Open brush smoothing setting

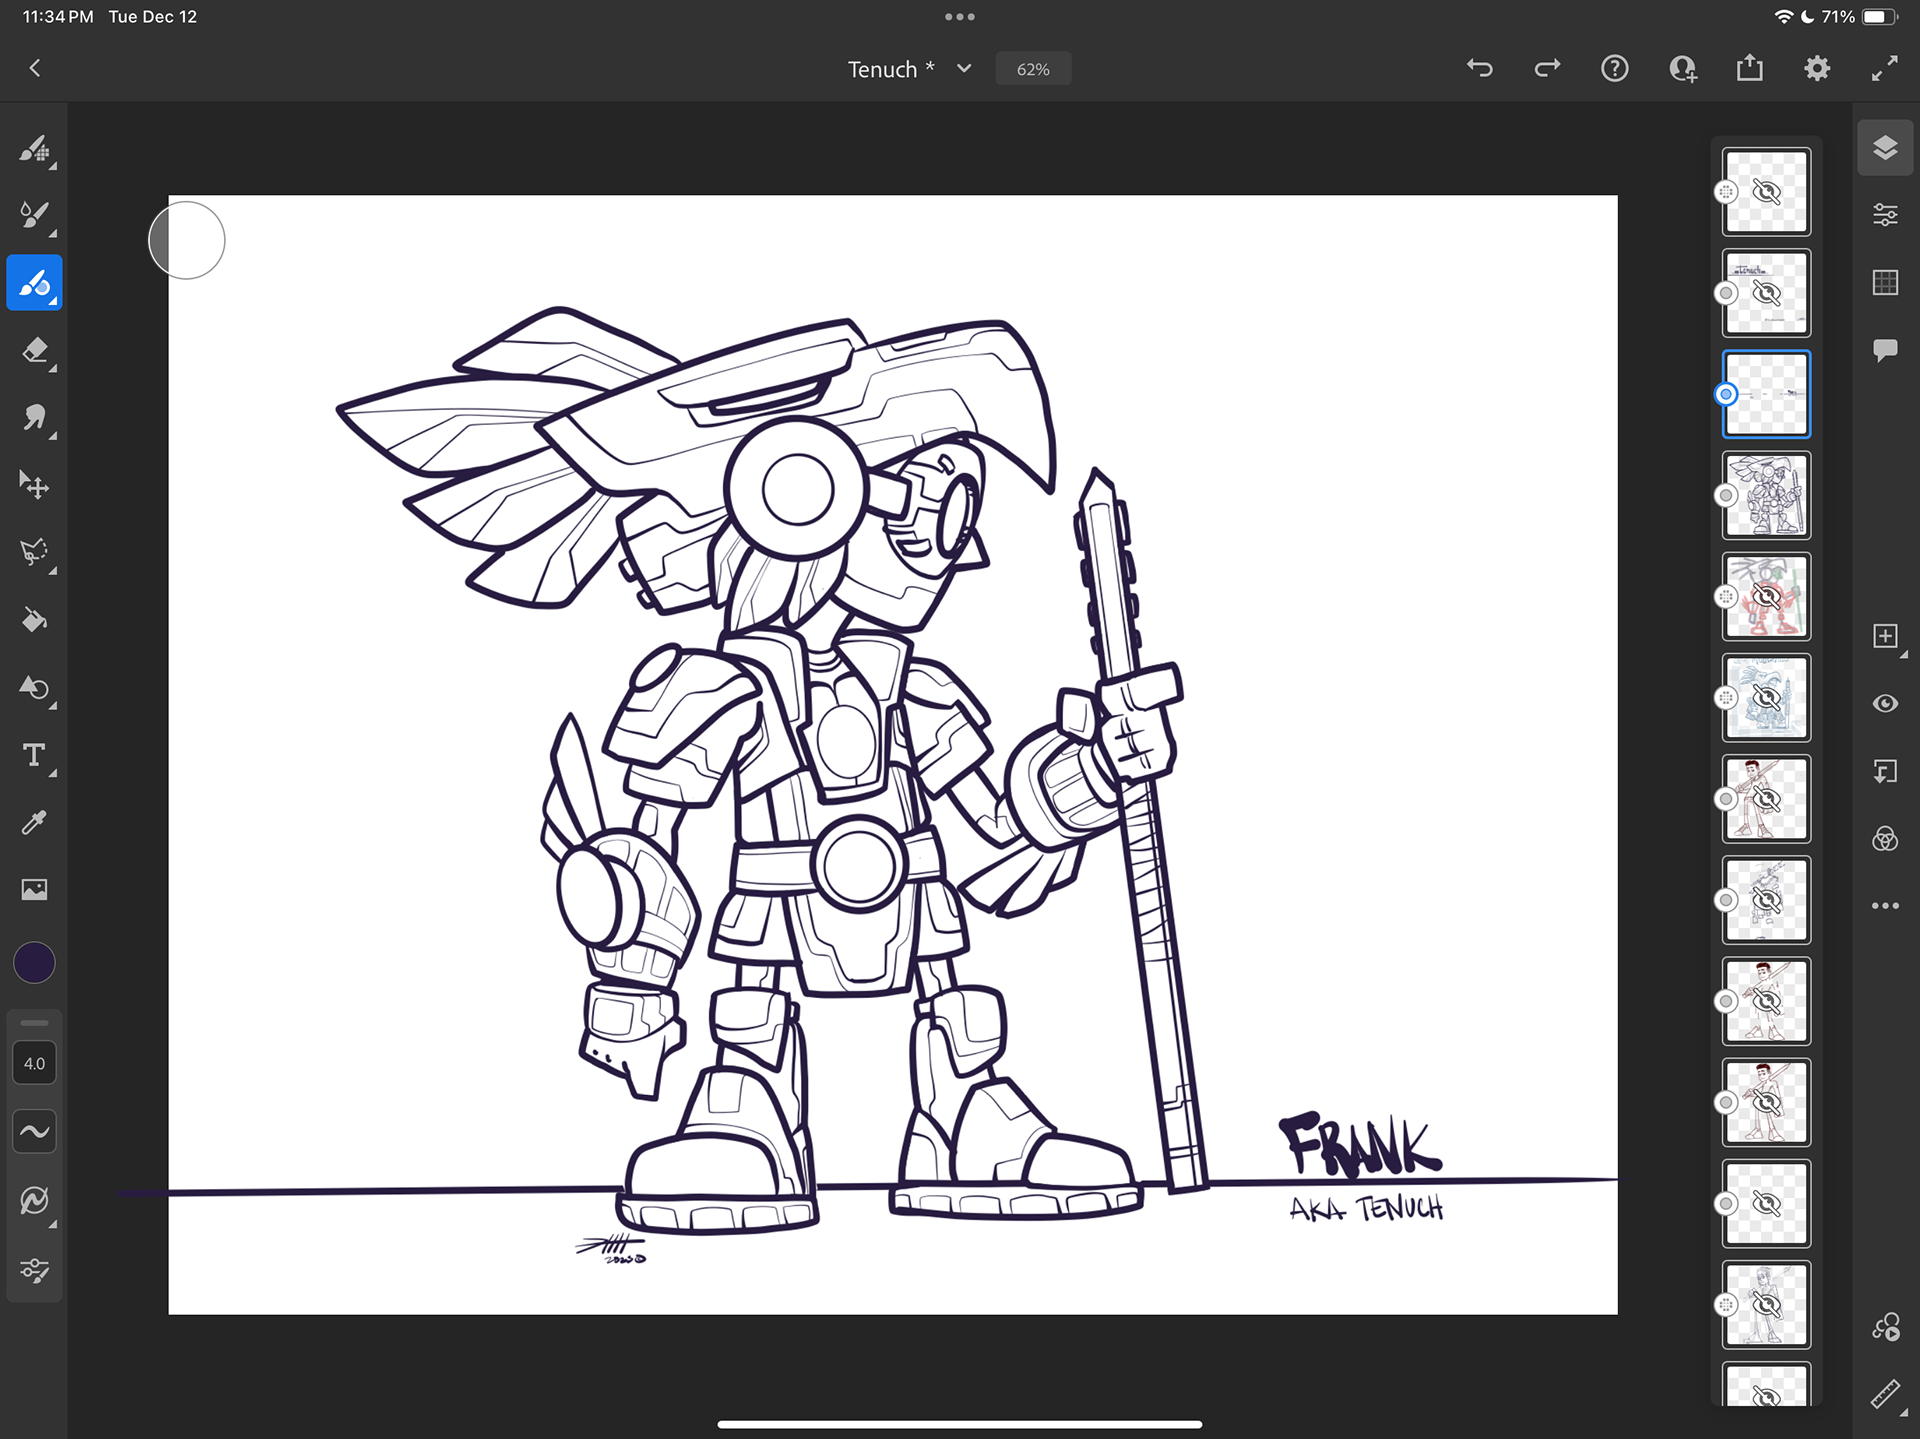pyautogui.click(x=35, y=1200)
